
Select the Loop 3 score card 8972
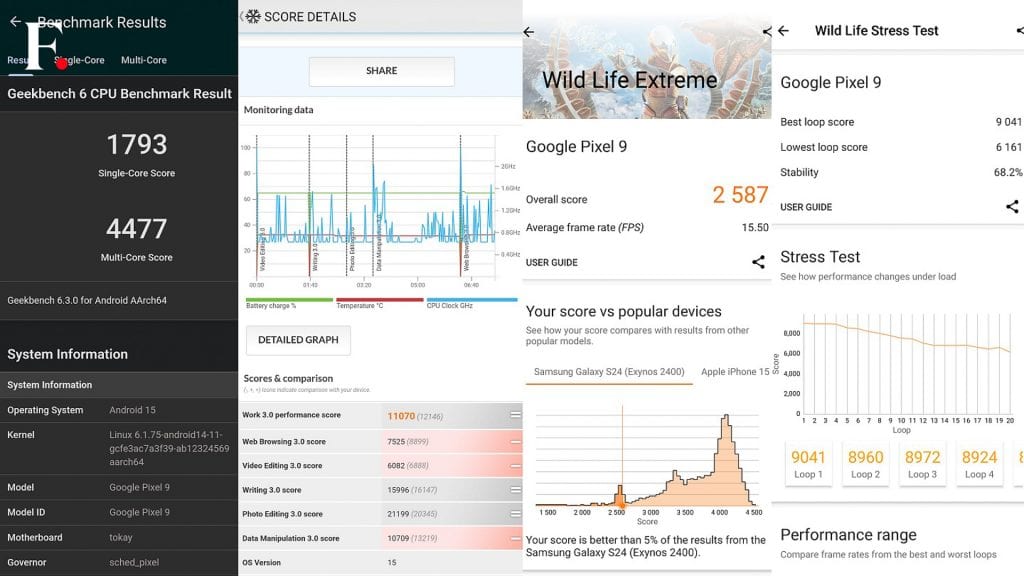click(x=922, y=464)
